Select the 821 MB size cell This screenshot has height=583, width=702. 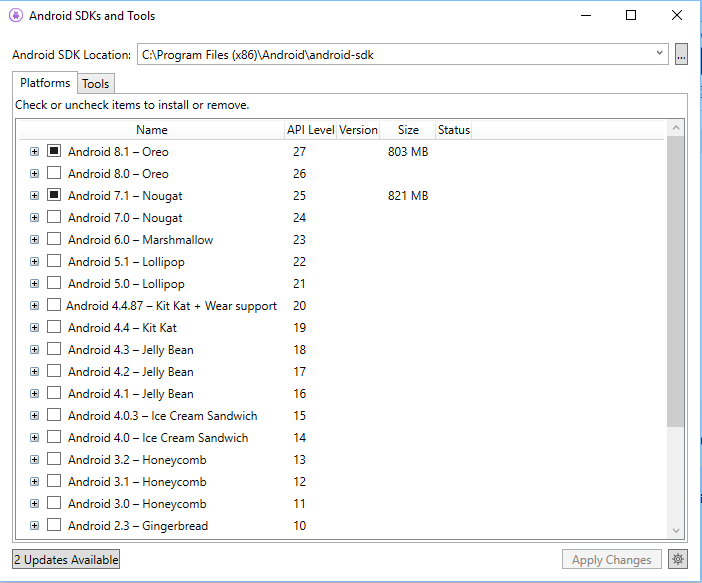tap(408, 196)
